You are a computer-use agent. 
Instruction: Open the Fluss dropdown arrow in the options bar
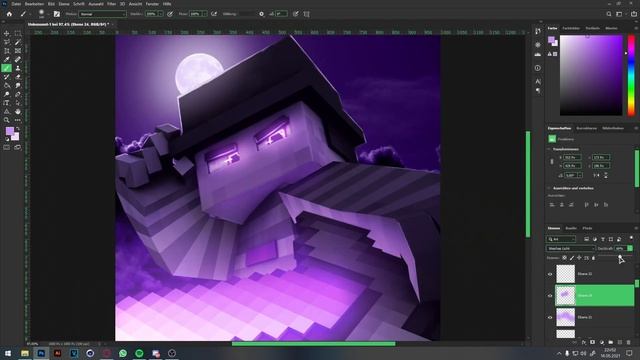(204, 14)
